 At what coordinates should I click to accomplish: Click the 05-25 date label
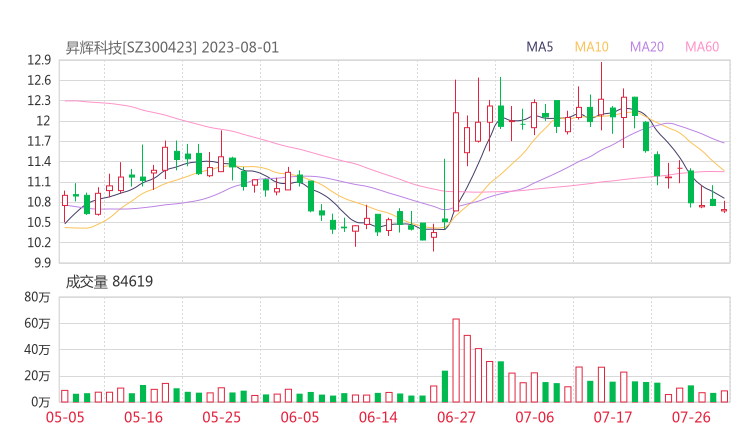click(x=221, y=417)
